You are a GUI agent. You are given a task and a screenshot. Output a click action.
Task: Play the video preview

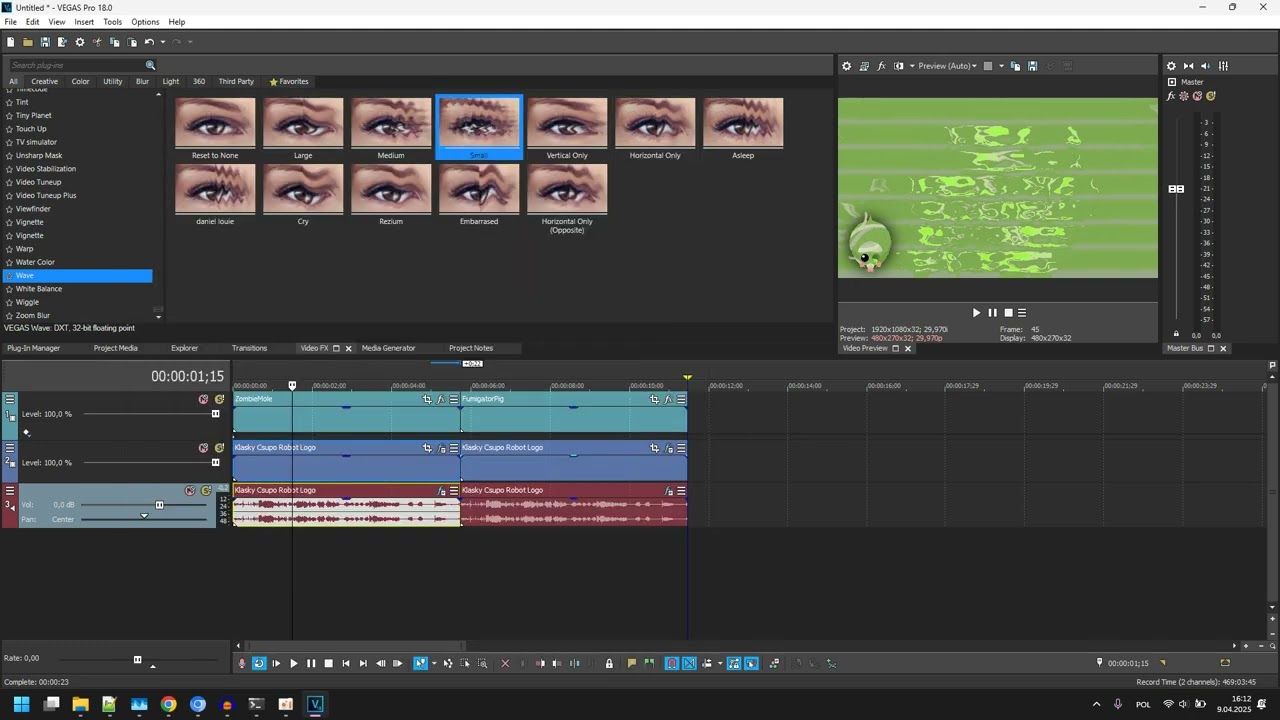tap(977, 313)
